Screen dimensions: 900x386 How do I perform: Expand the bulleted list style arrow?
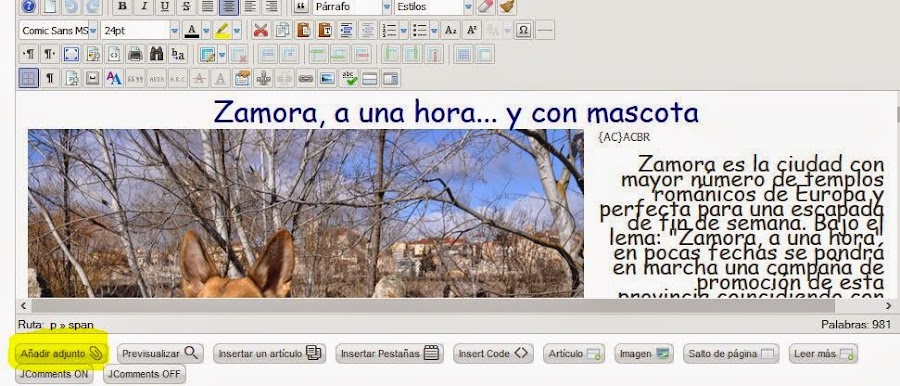click(x=434, y=30)
